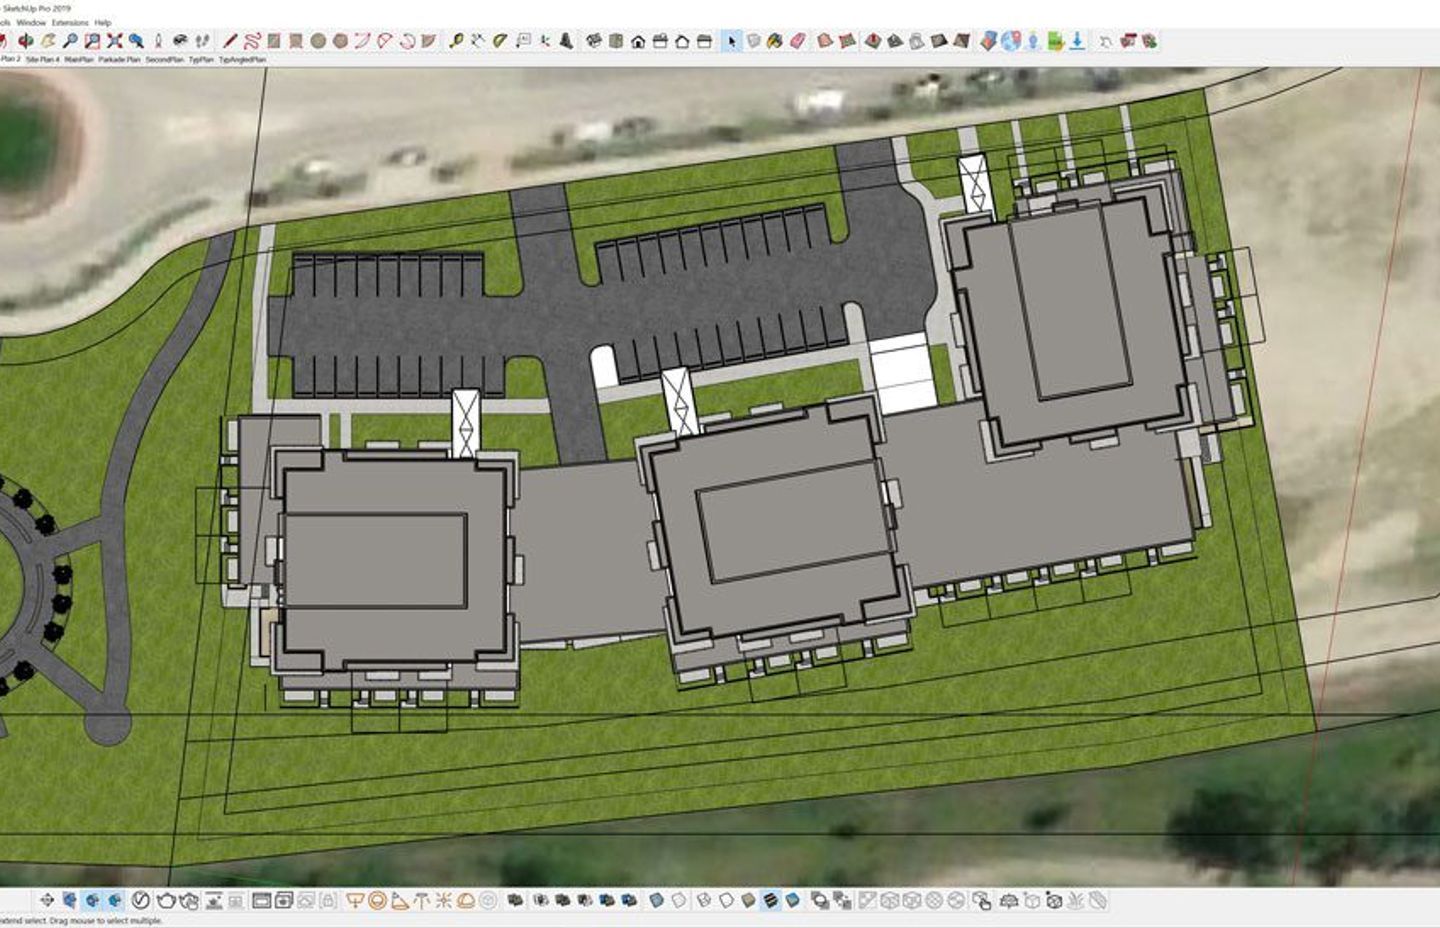This screenshot has height=928, width=1440.
Task: Activate the Zoom magnifier tool
Action: tap(72, 40)
